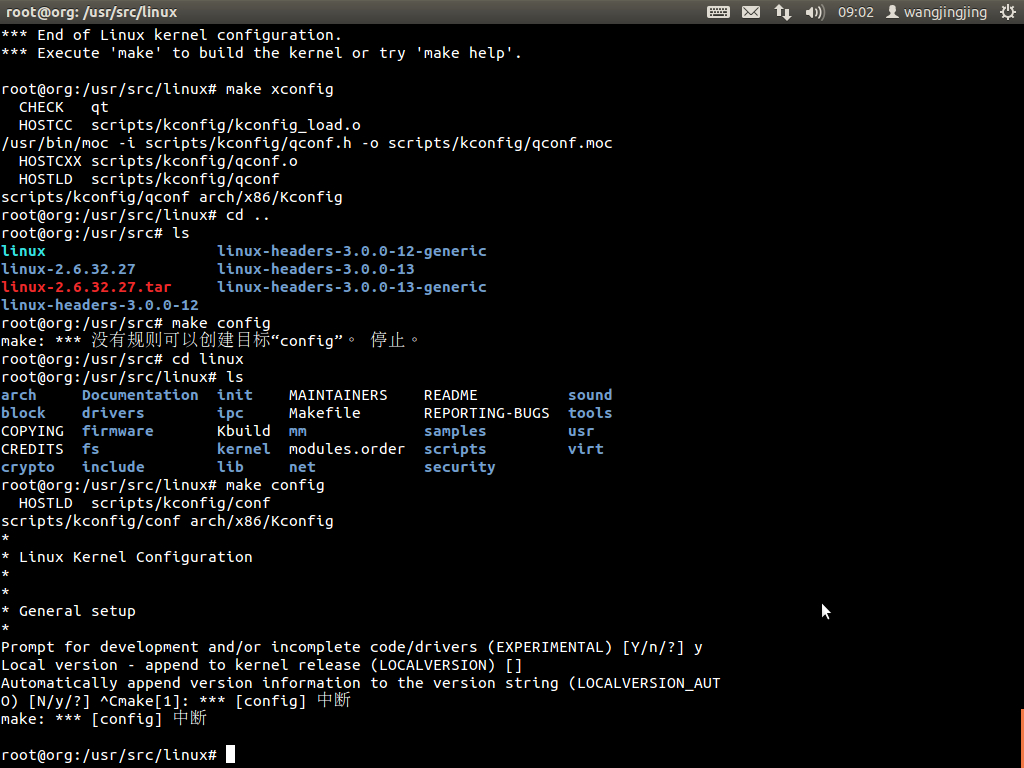Click the 'COPYING' file name
Screen dimensions: 1024x768
(33, 431)
